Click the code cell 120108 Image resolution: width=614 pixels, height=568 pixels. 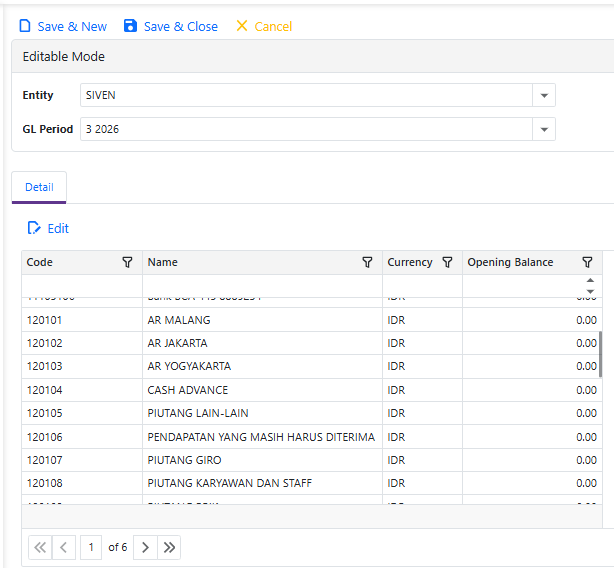82,483
